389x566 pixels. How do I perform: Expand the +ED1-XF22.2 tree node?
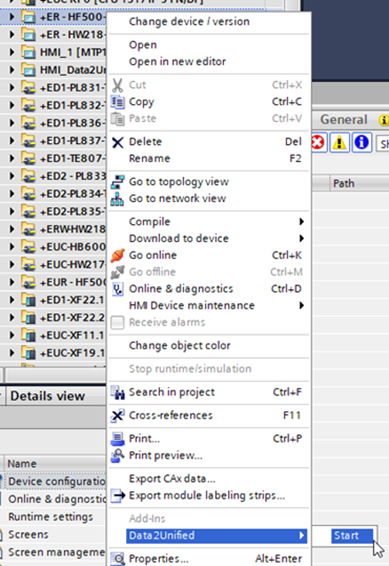tap(12, 318)
